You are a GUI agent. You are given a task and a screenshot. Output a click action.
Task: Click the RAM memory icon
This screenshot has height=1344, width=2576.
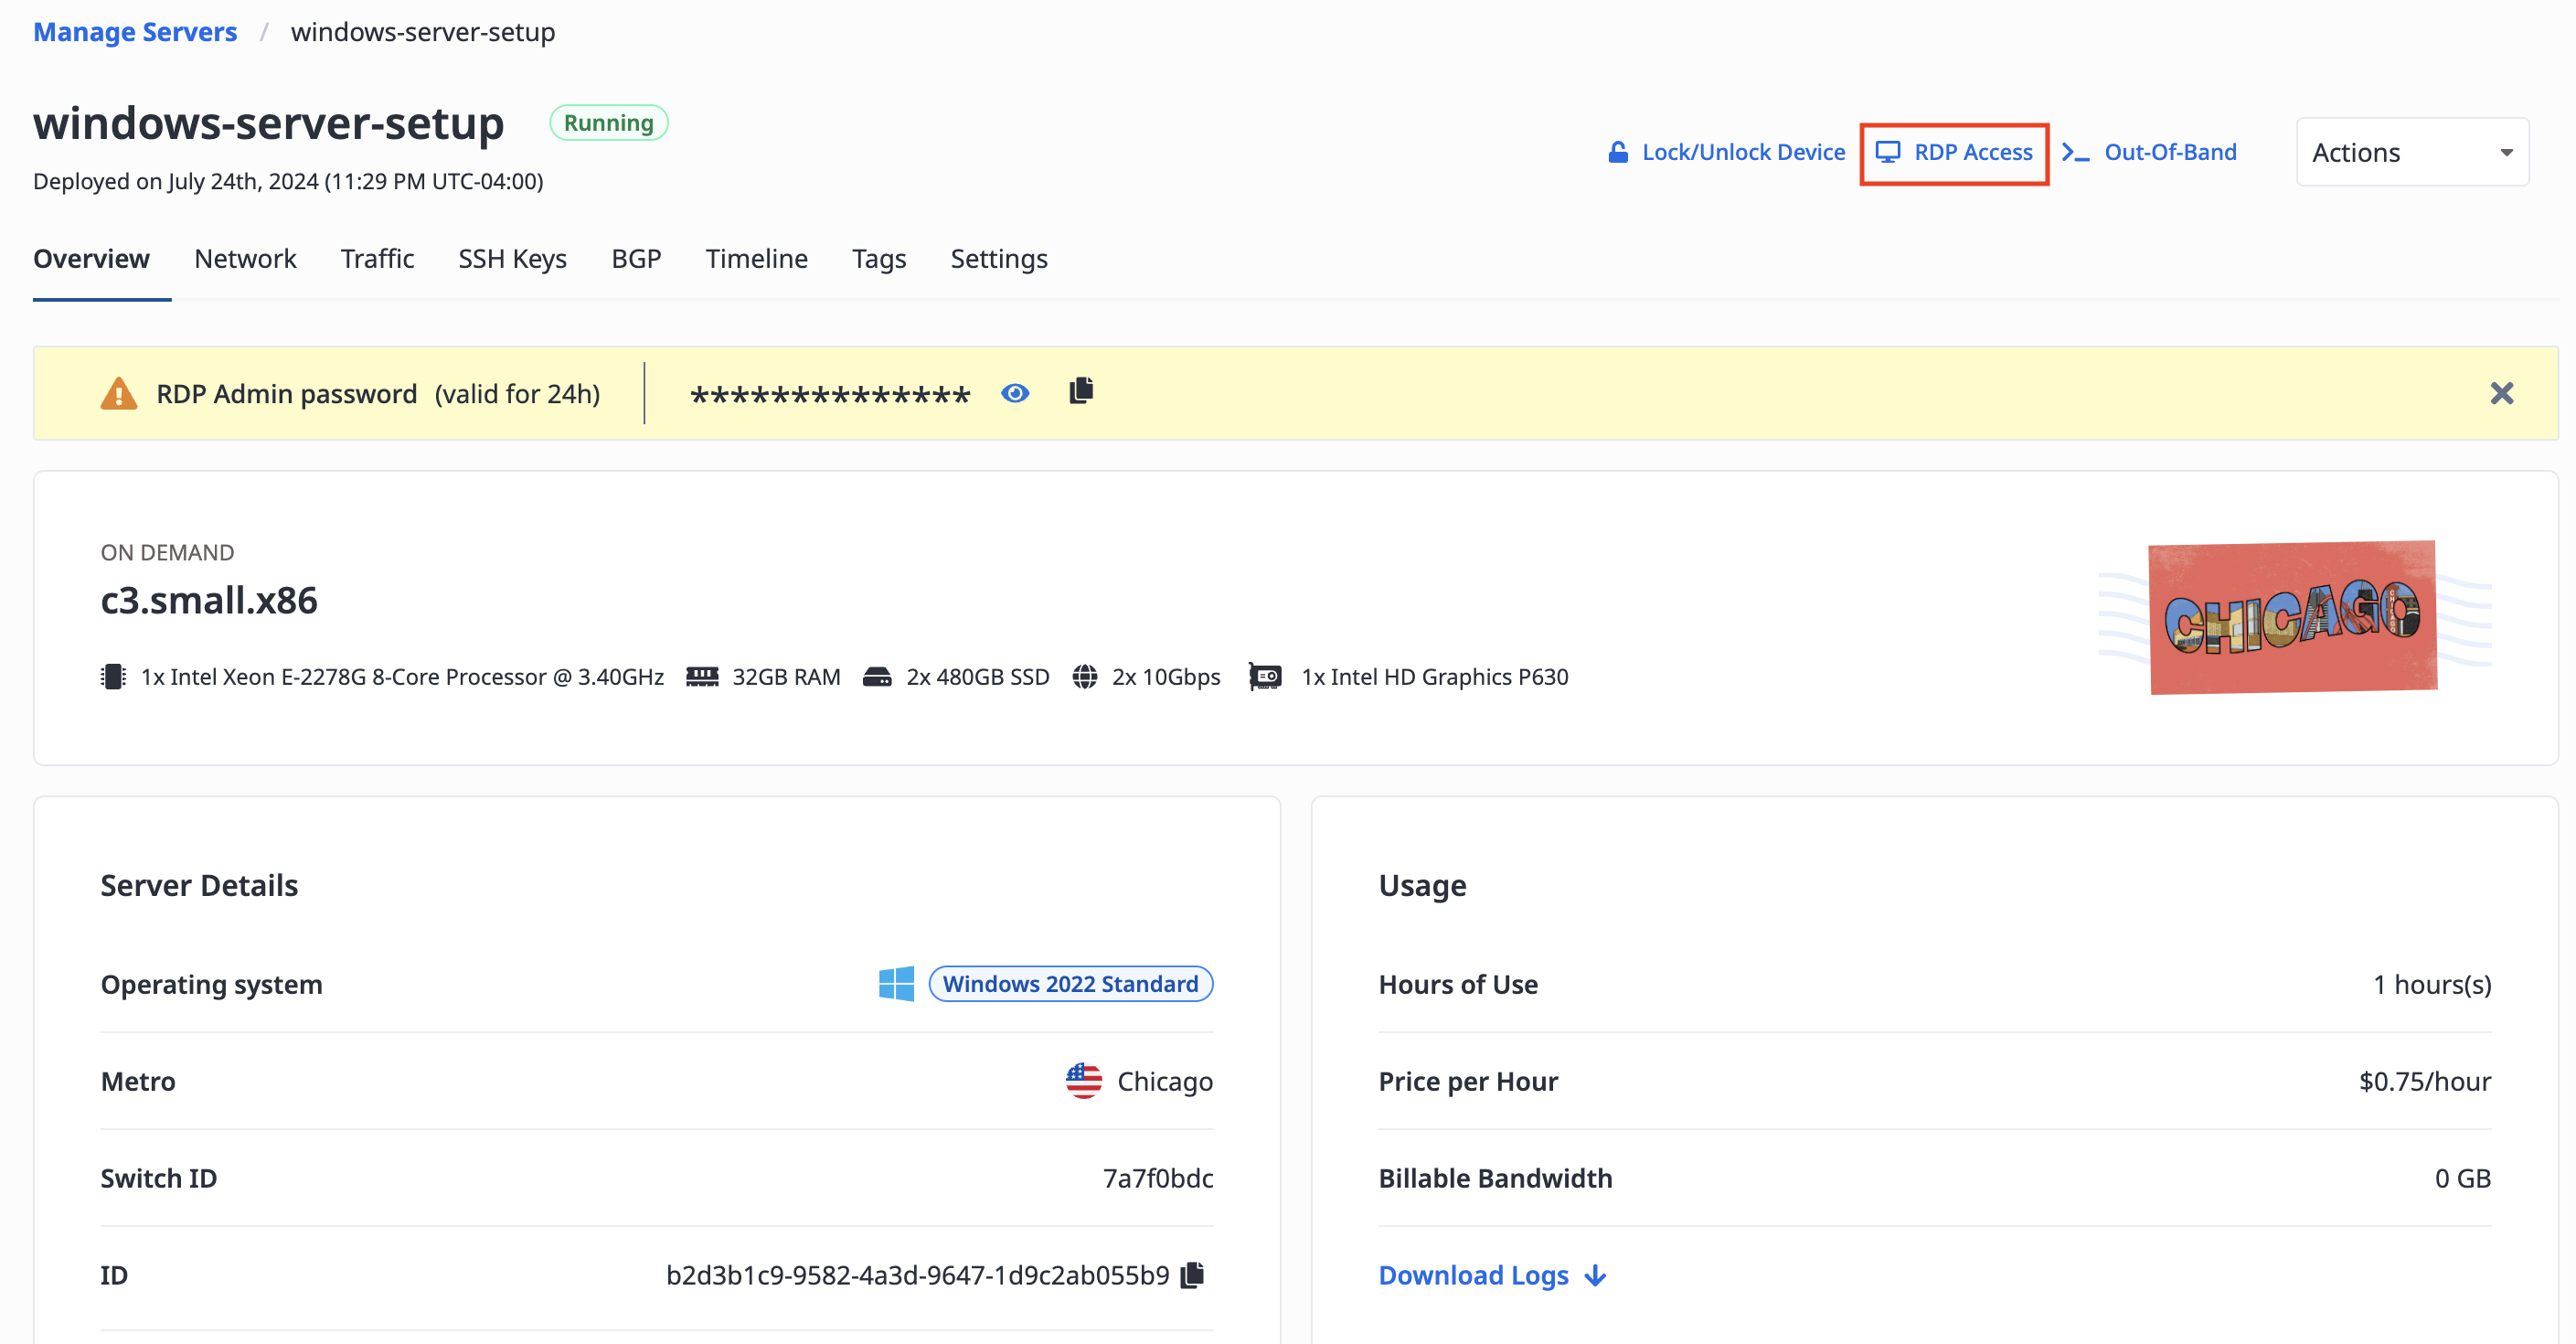702,677
